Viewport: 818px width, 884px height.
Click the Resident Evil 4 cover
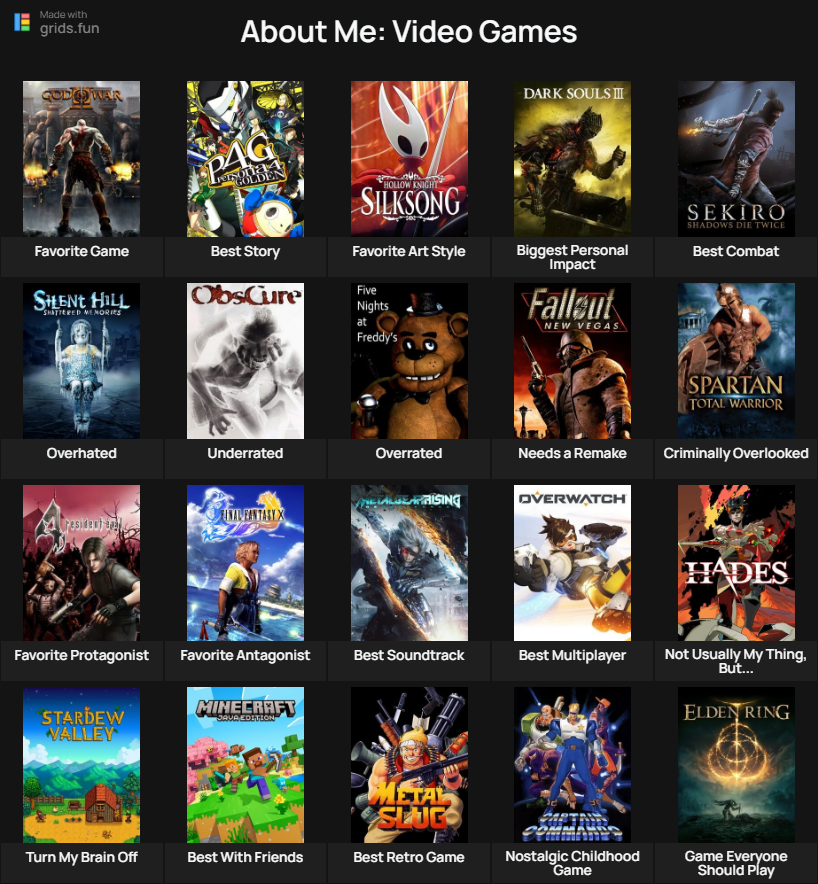81,563
